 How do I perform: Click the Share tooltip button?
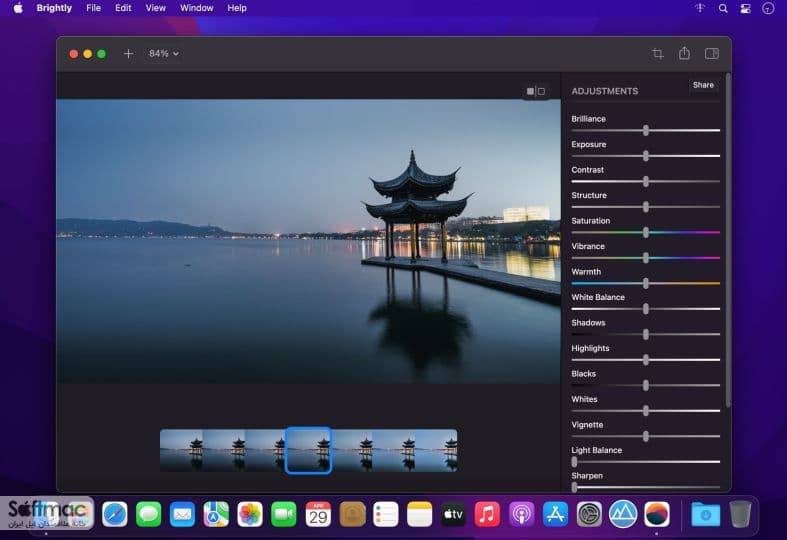click(x=703, y=85)
